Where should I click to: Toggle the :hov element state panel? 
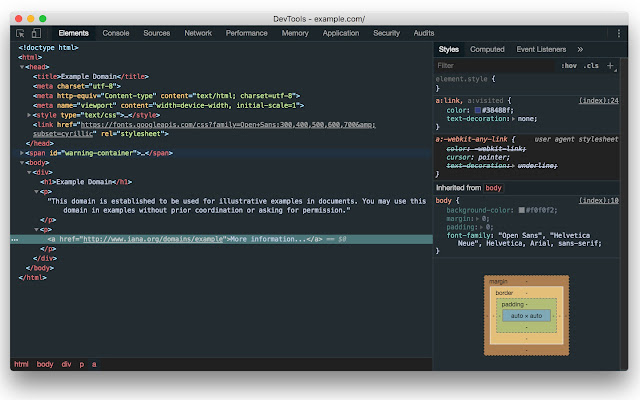(569, 65)
